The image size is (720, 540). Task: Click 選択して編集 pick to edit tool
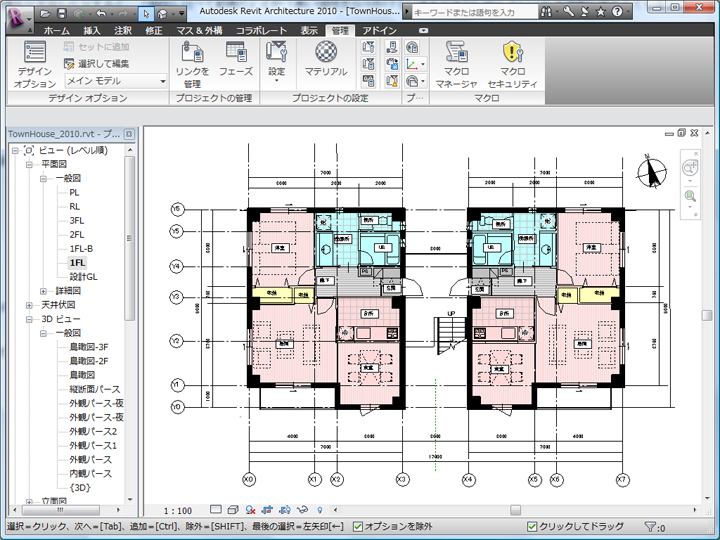(96, 63)
